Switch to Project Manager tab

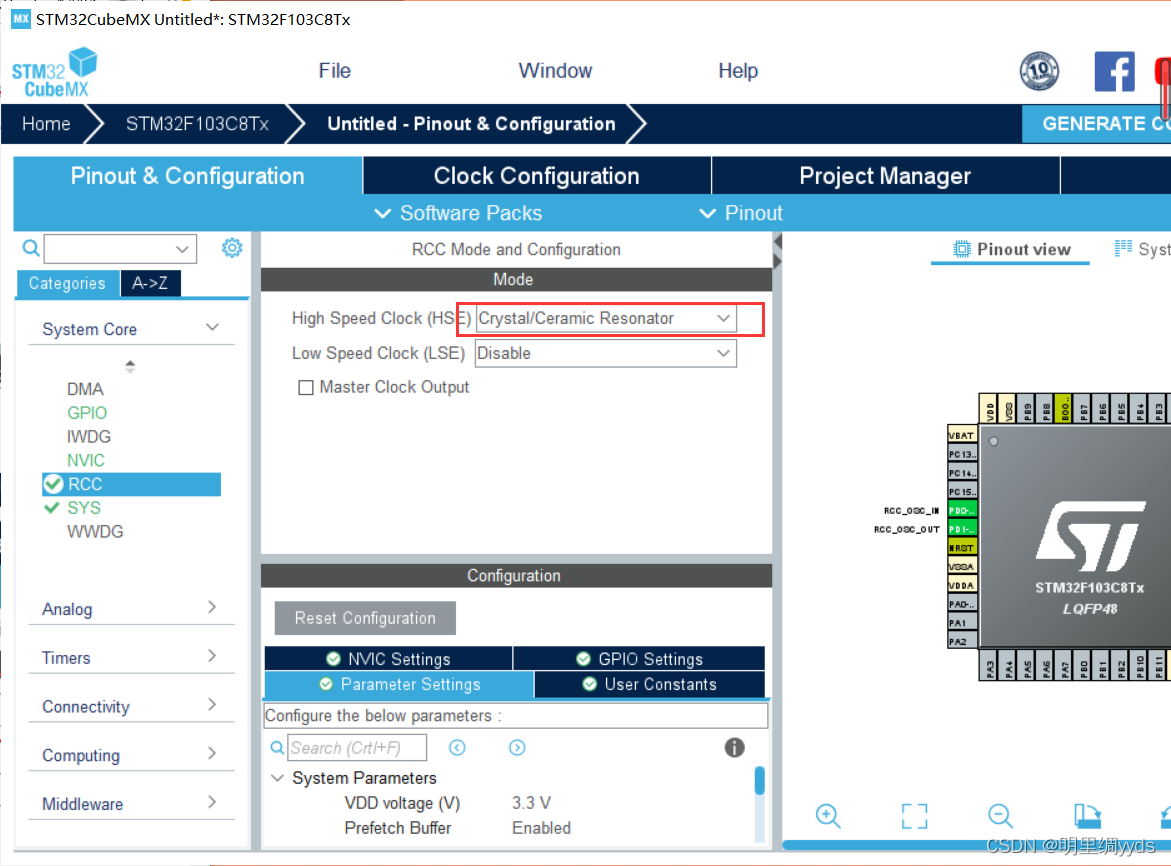pyautogui.click(x=885, y=175)
